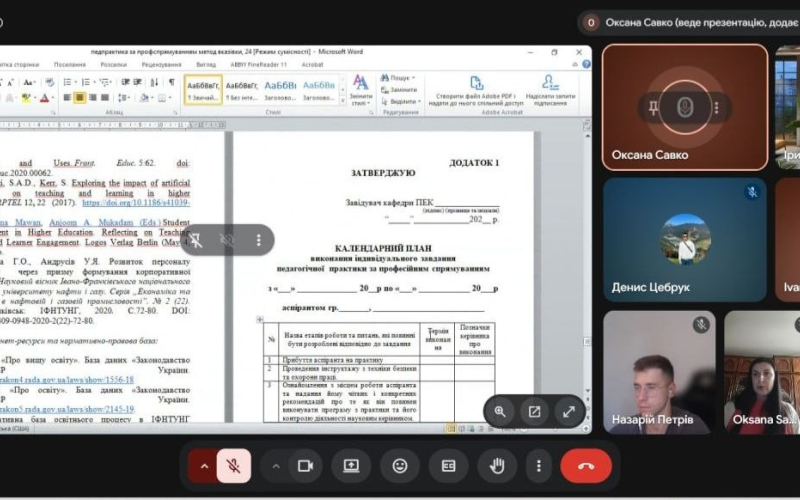Raise your hand in the meeting

[x=497, y=466]
